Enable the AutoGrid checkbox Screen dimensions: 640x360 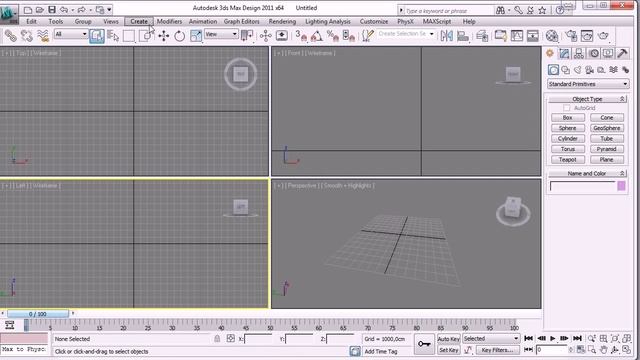(567, 108)
